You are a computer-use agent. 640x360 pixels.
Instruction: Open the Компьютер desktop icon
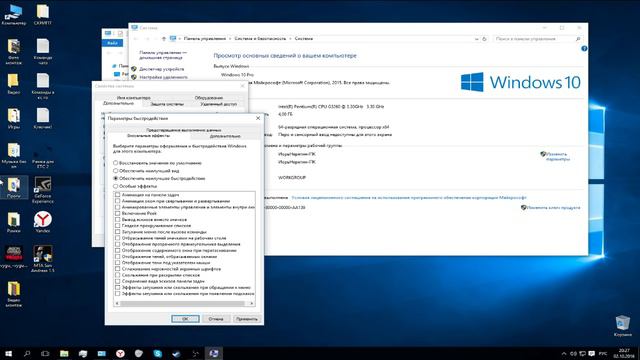click(13, 14)
